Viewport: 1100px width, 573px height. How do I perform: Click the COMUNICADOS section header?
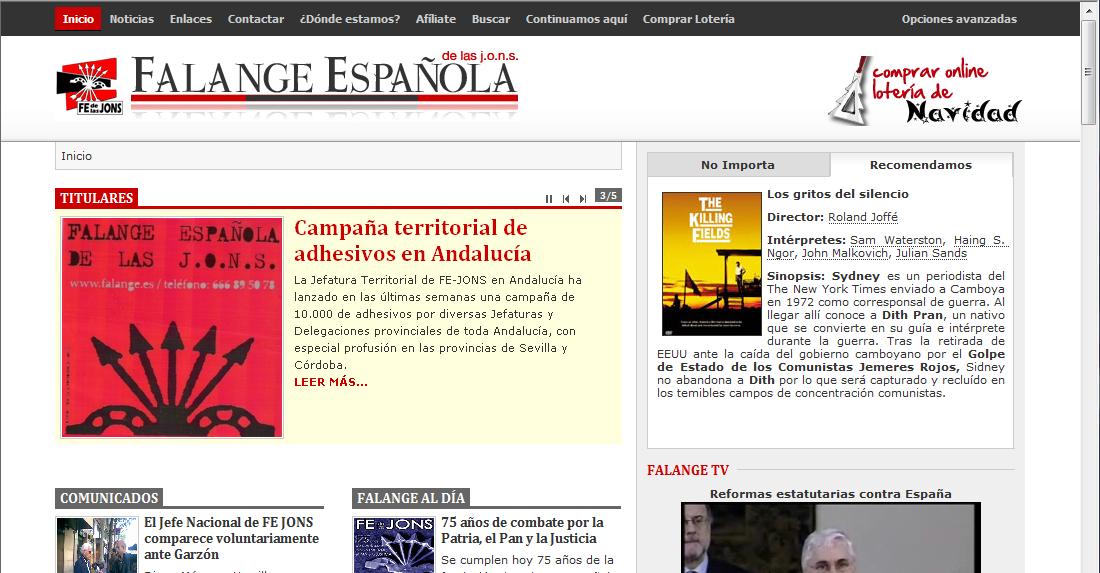[x=109, y=498]
